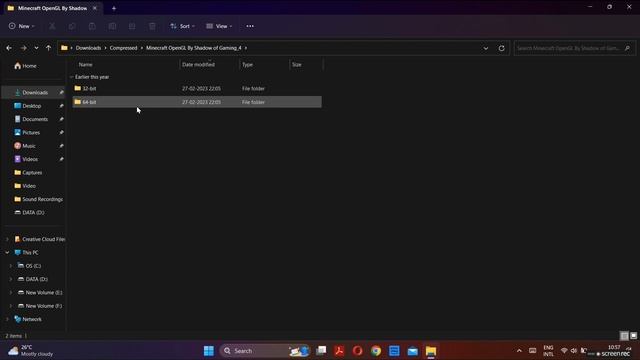Expand the New Volume (E:) node
Viewport: 640px width, 360px height.
[x=11, y=293]
